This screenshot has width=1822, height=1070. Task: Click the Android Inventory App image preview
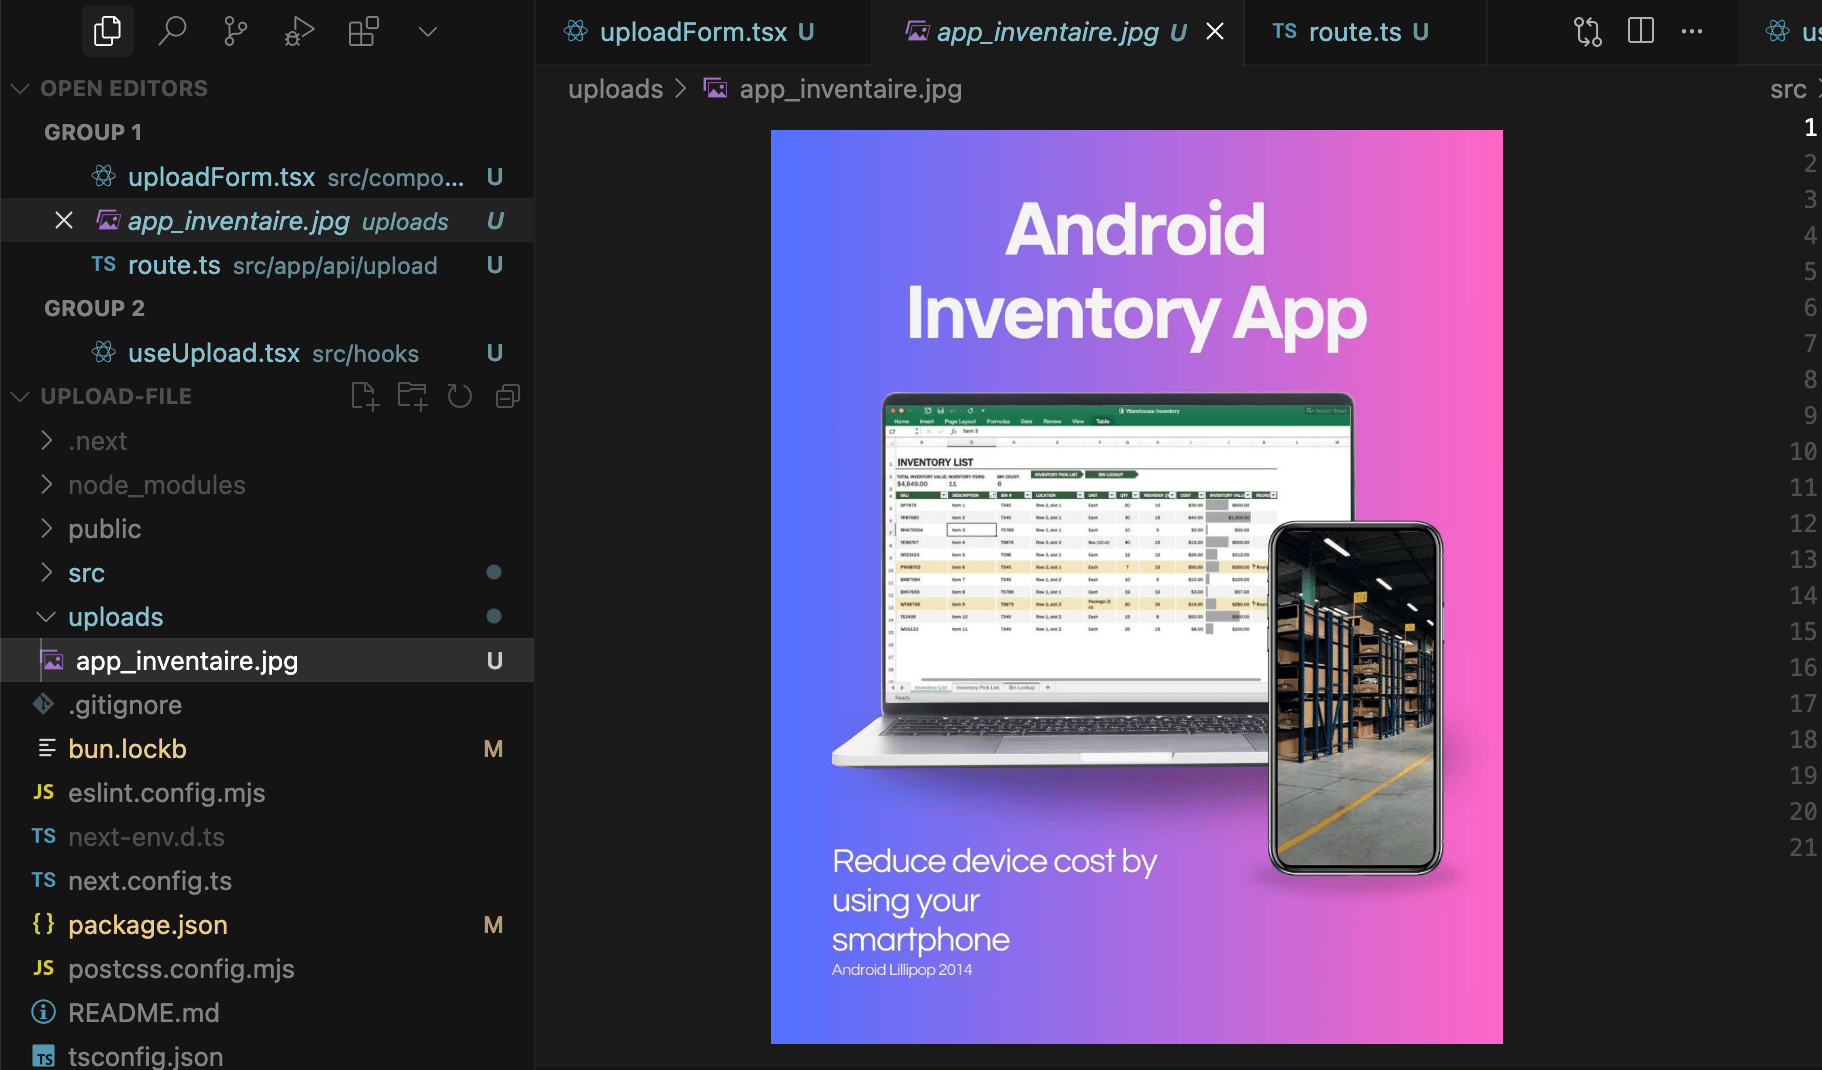1136,587
